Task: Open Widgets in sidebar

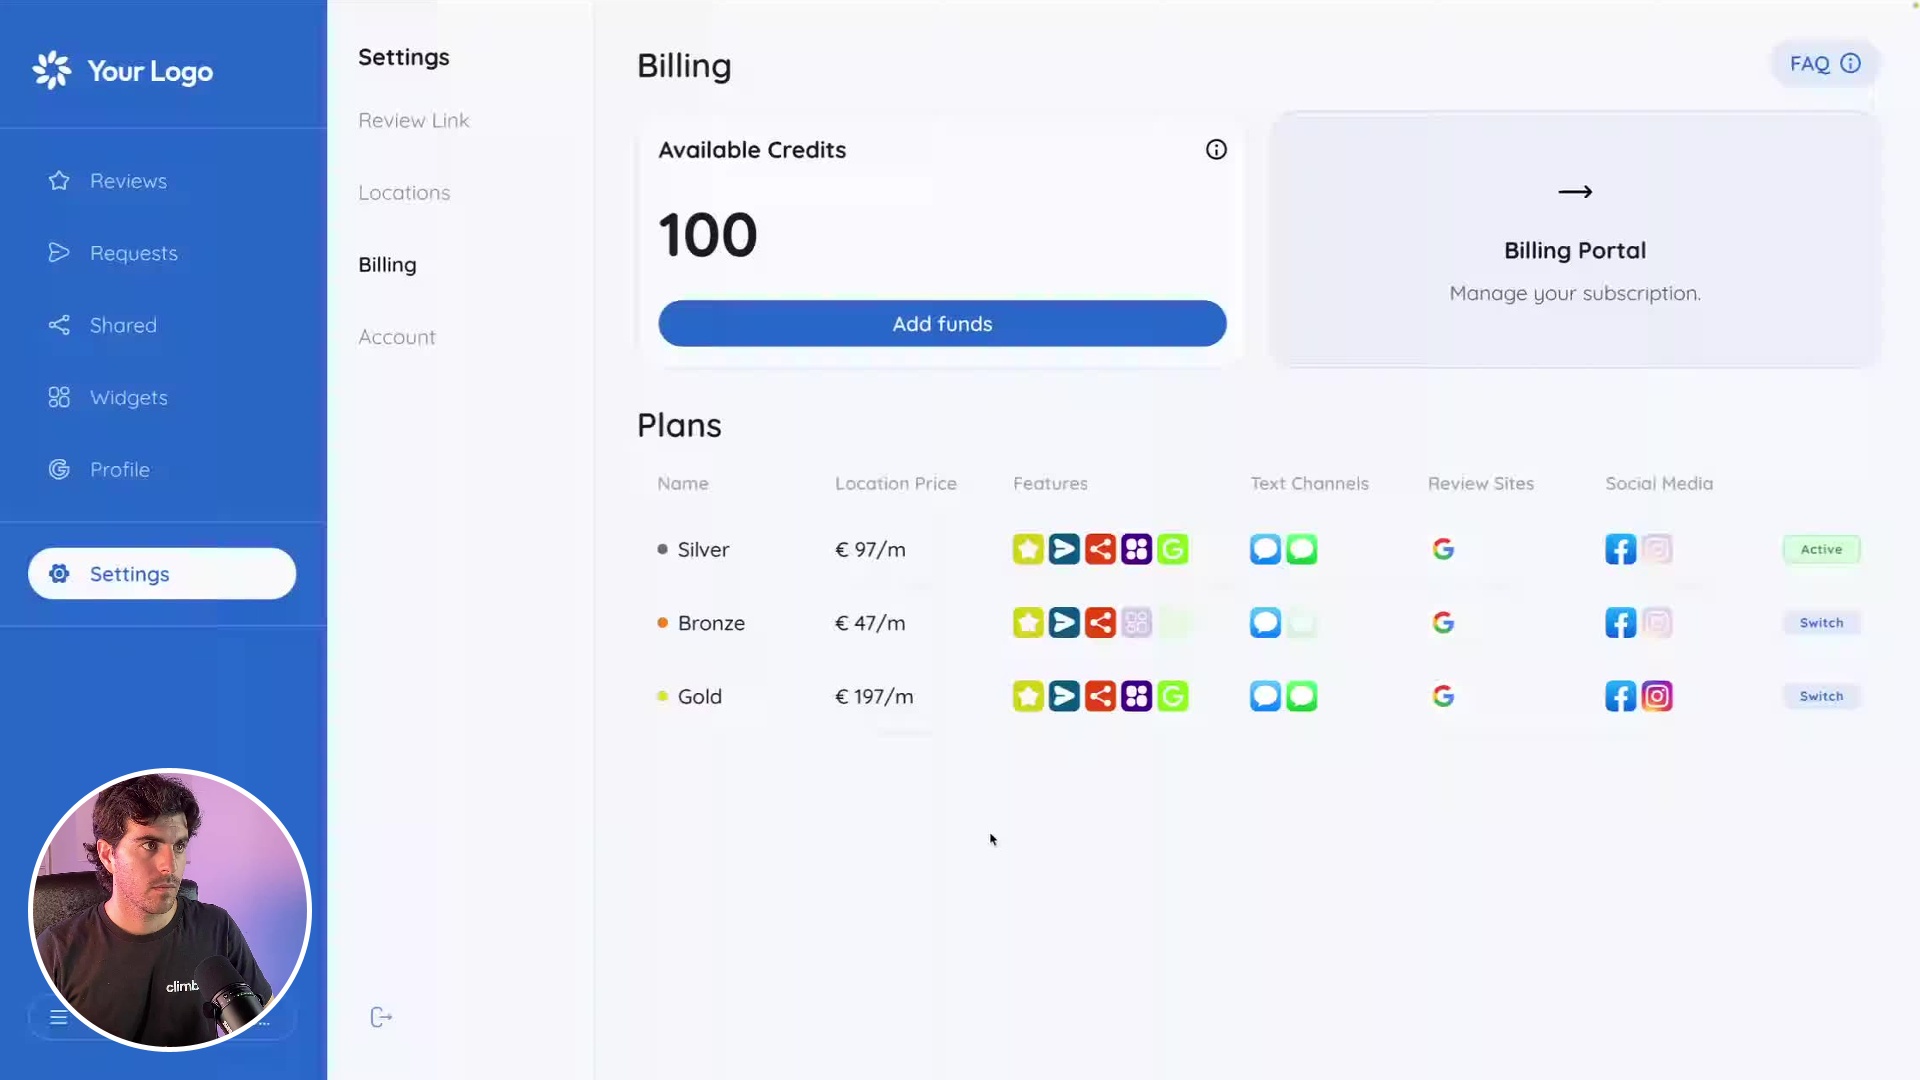Action: point(128,398)
